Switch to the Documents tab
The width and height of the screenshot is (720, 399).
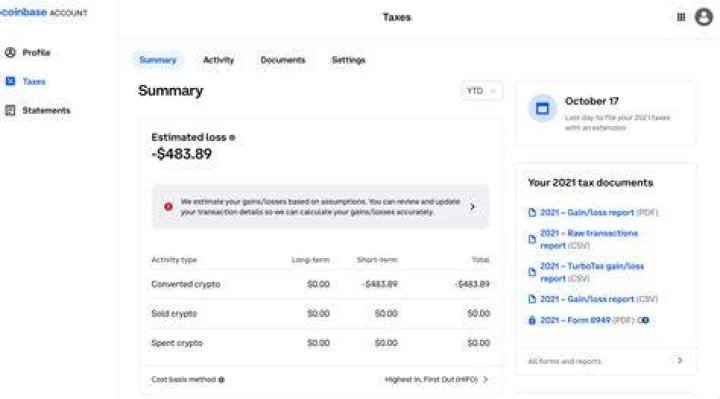tap(283, 60)
